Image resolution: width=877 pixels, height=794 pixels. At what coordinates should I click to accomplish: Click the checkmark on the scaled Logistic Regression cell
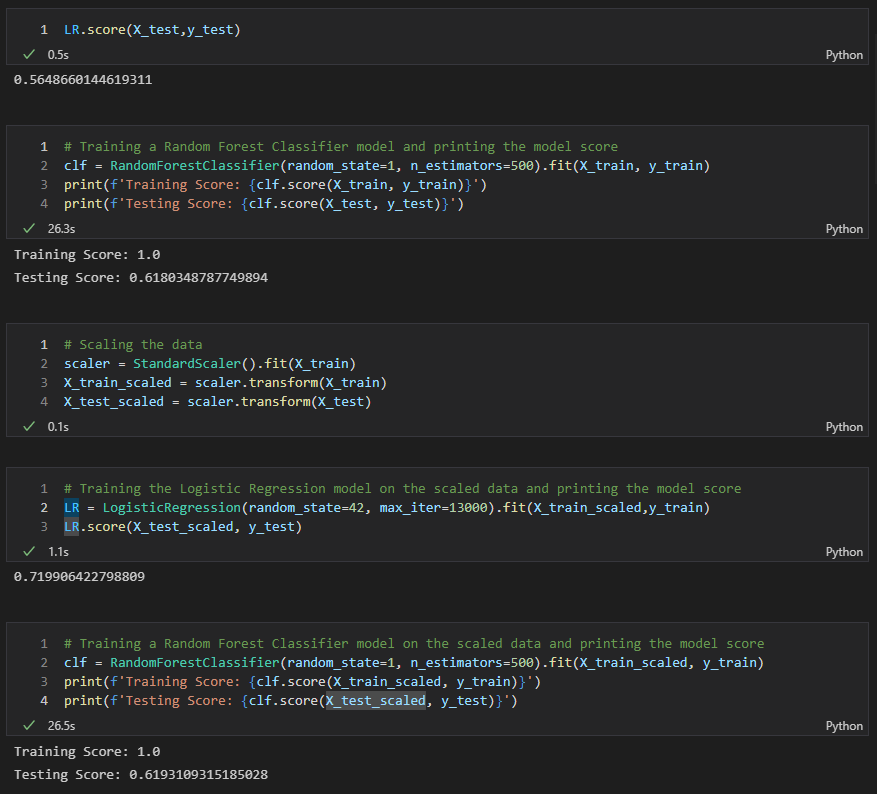[x=29, y=551]
